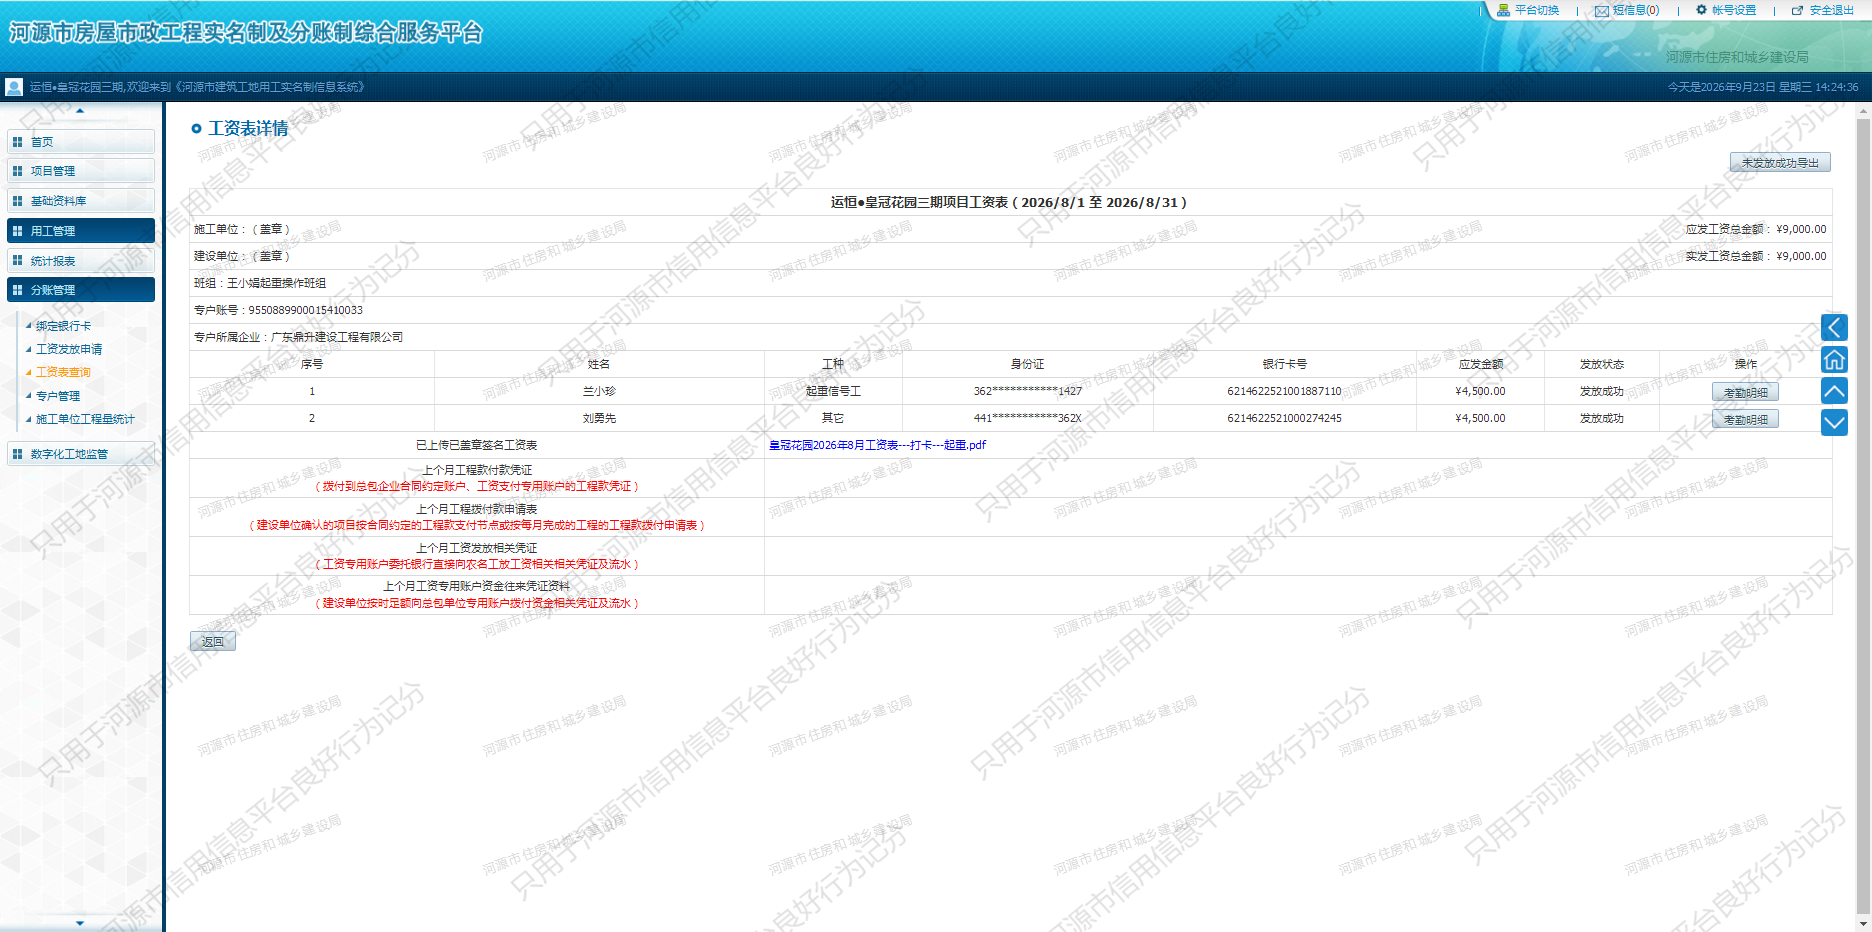This screenshot has height=932, width=1872.
Task: Open 项目管理 sidebar menu
Action: click(x=81, y=171)
